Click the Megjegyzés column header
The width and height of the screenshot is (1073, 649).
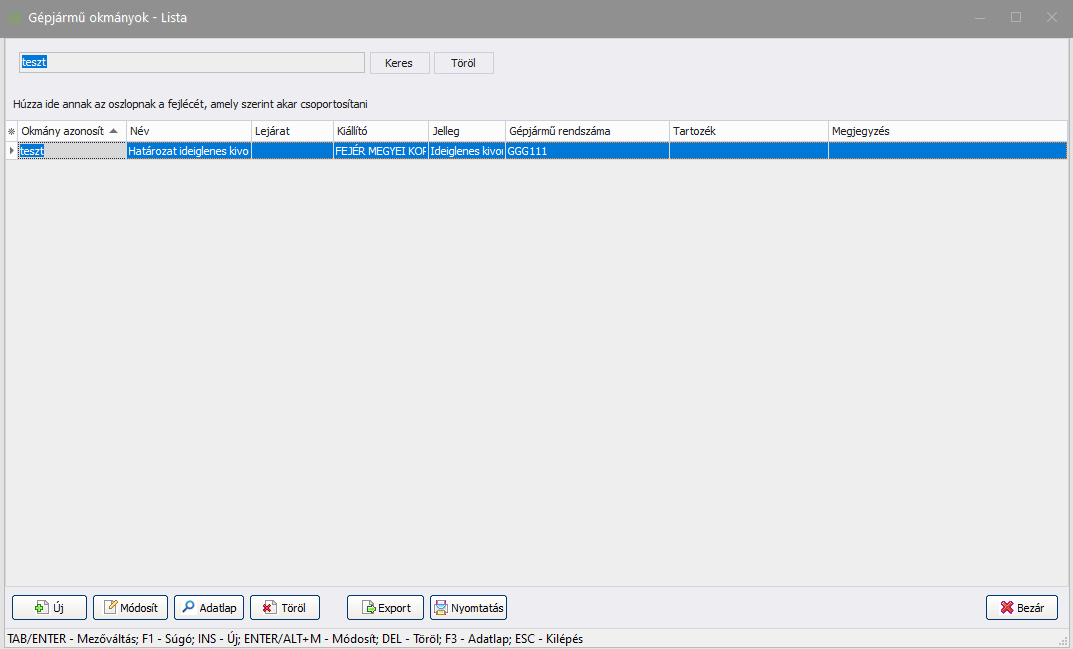[947, 131]
